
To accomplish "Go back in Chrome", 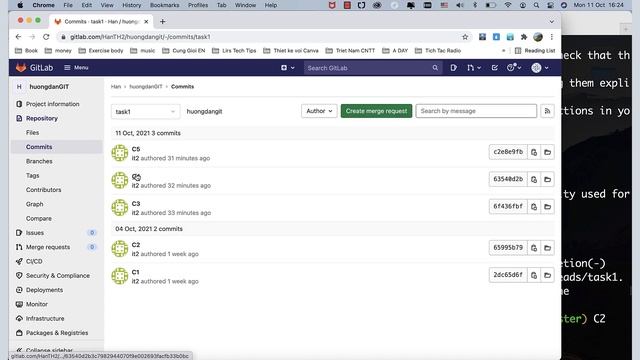I will point(18,37).
